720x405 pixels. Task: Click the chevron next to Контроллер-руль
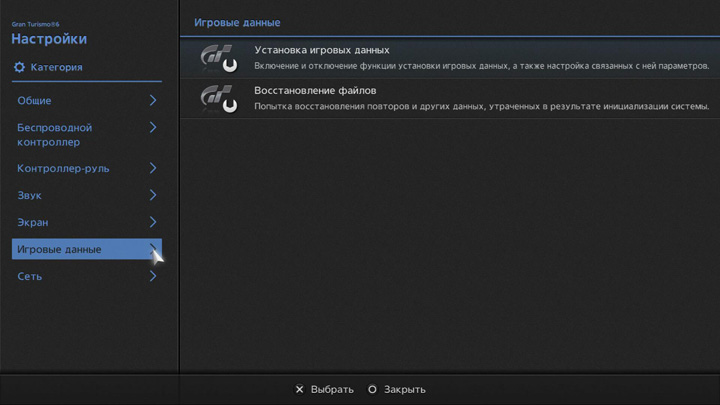coord(153,168)
